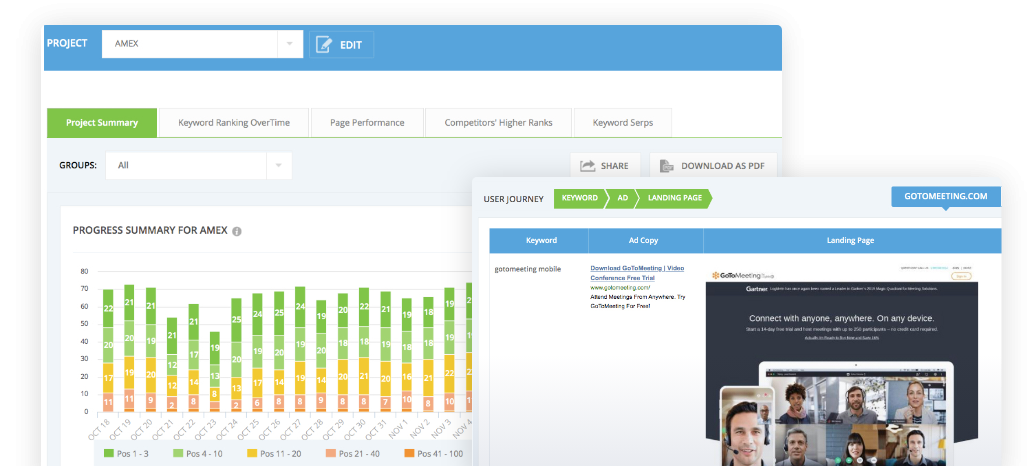Click the OCT 21 chart bar
The image size is (1034, 466).
click(x=172, y=364)
